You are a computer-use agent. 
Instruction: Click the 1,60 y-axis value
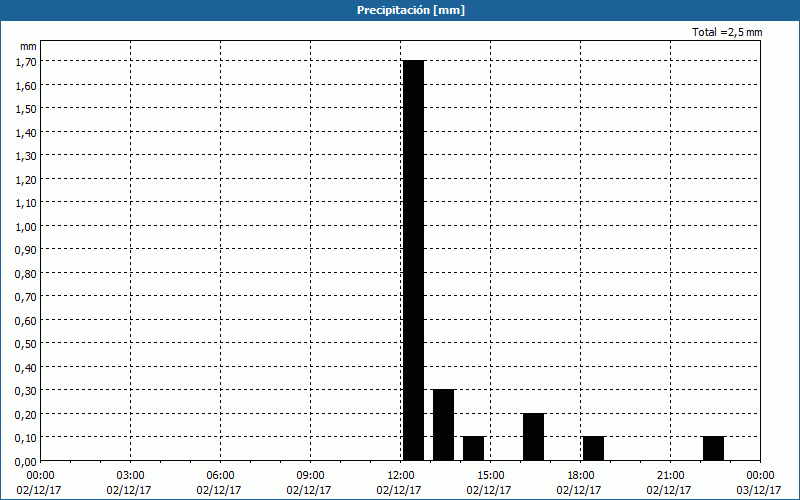26,85
